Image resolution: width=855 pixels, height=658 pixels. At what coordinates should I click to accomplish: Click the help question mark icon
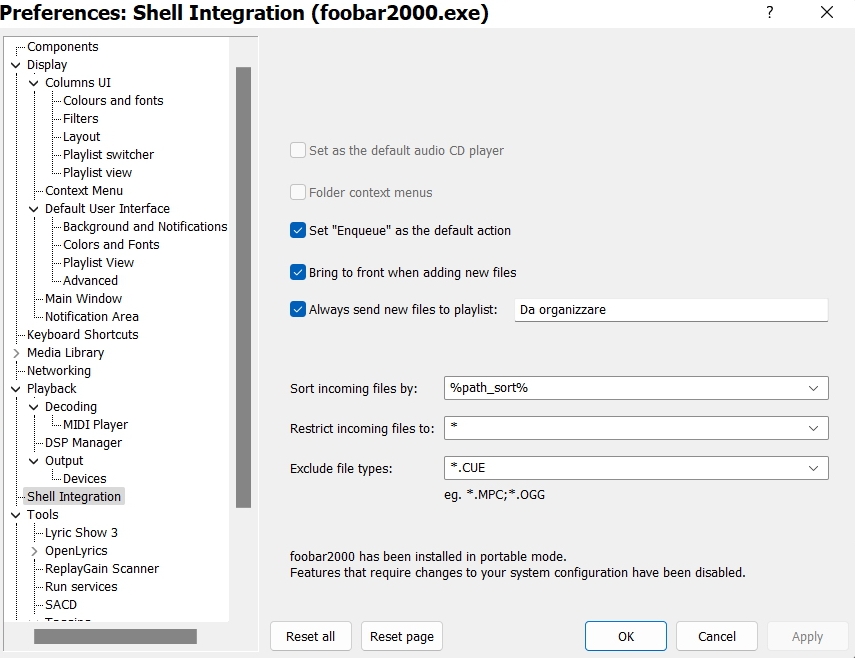[x=769, y=13]
